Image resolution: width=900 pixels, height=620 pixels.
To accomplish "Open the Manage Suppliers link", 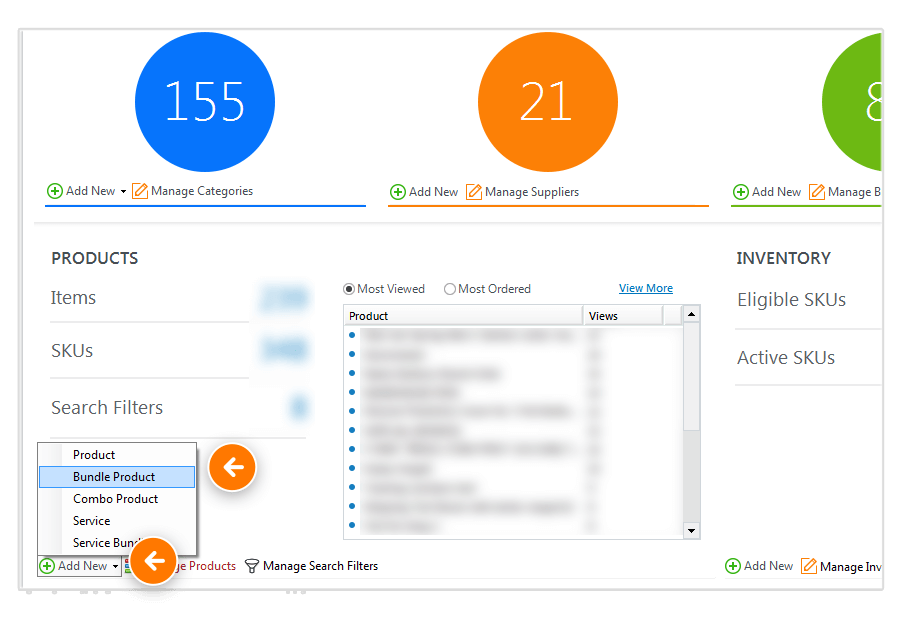I will coord(532,192).
